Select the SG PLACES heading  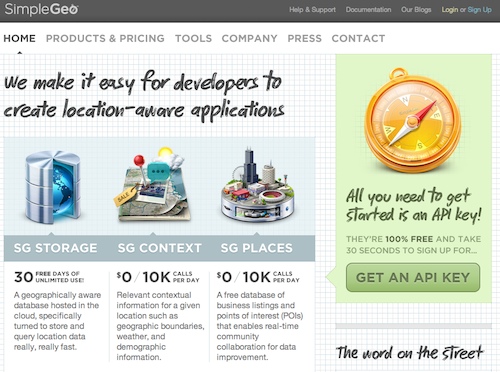point(257,248)
